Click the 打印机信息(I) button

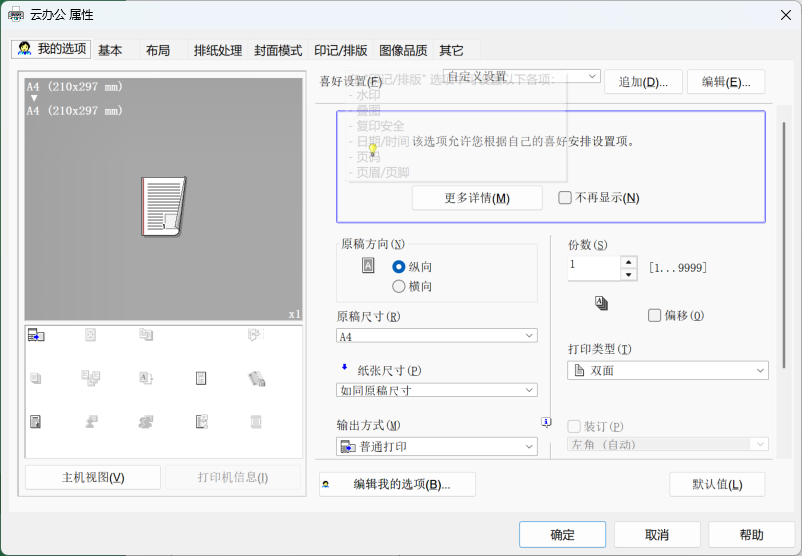coord(233,477)
